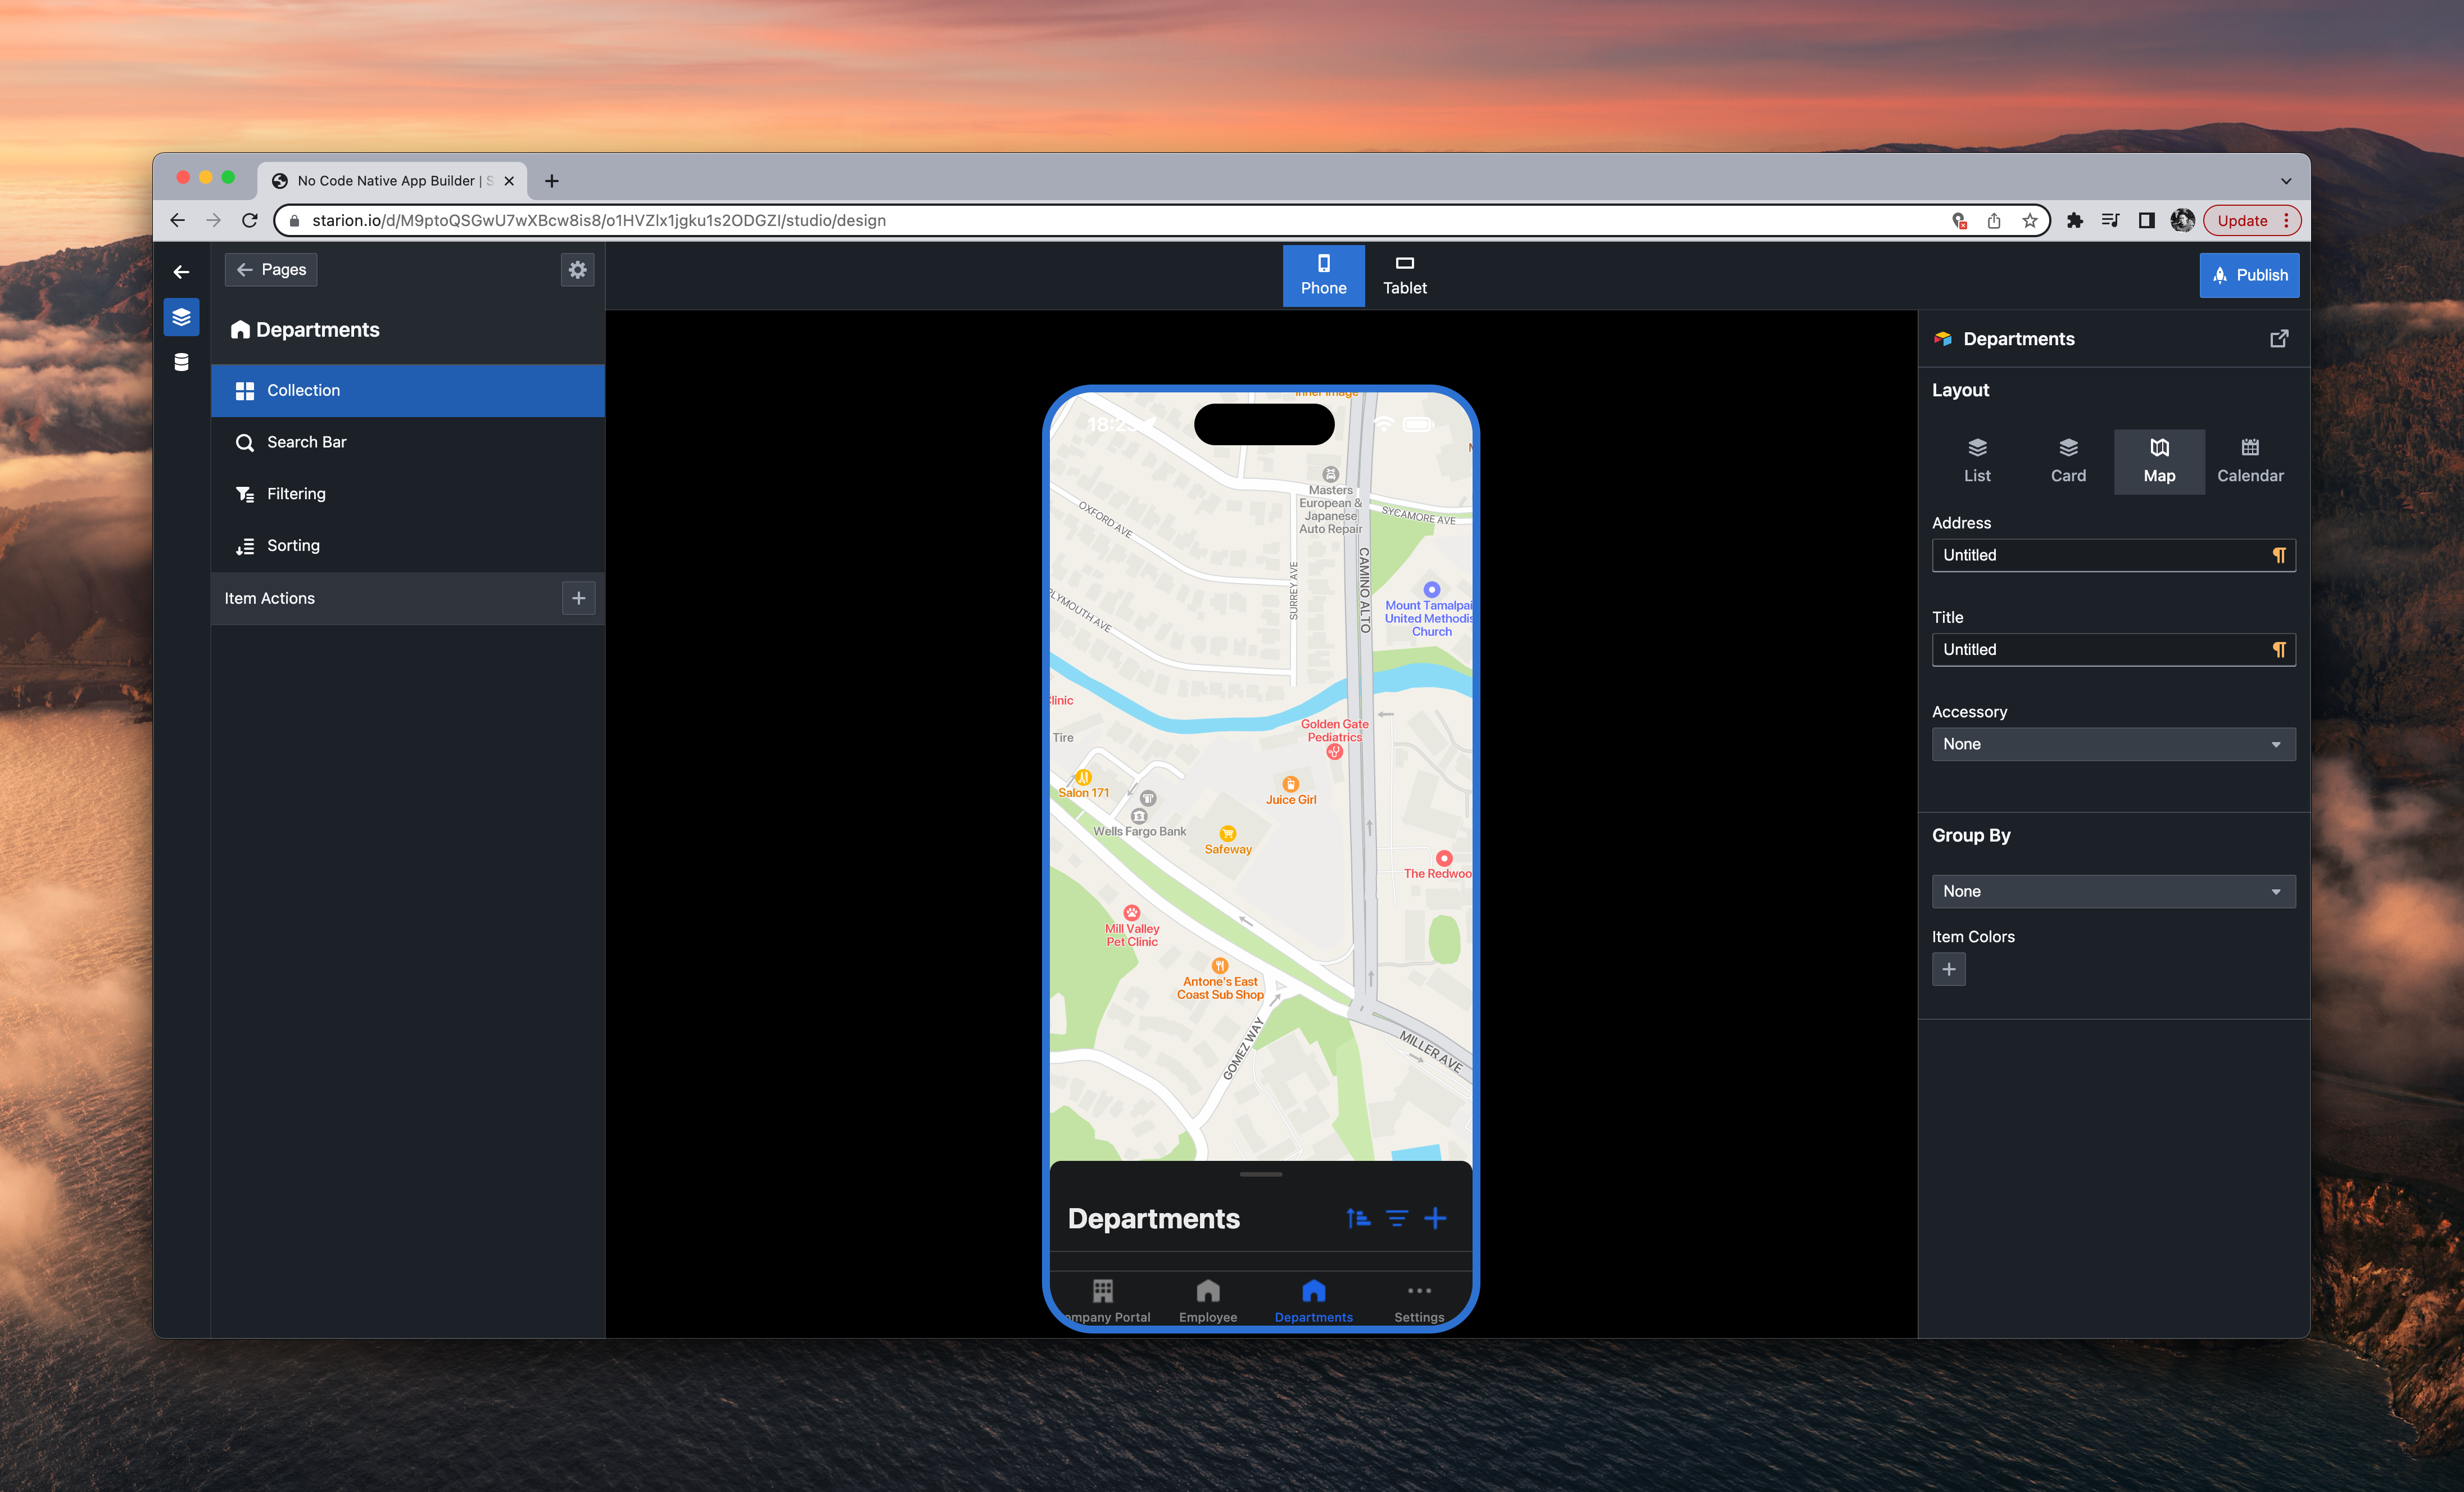Add a new Item Action with the plus

(578, 598)
